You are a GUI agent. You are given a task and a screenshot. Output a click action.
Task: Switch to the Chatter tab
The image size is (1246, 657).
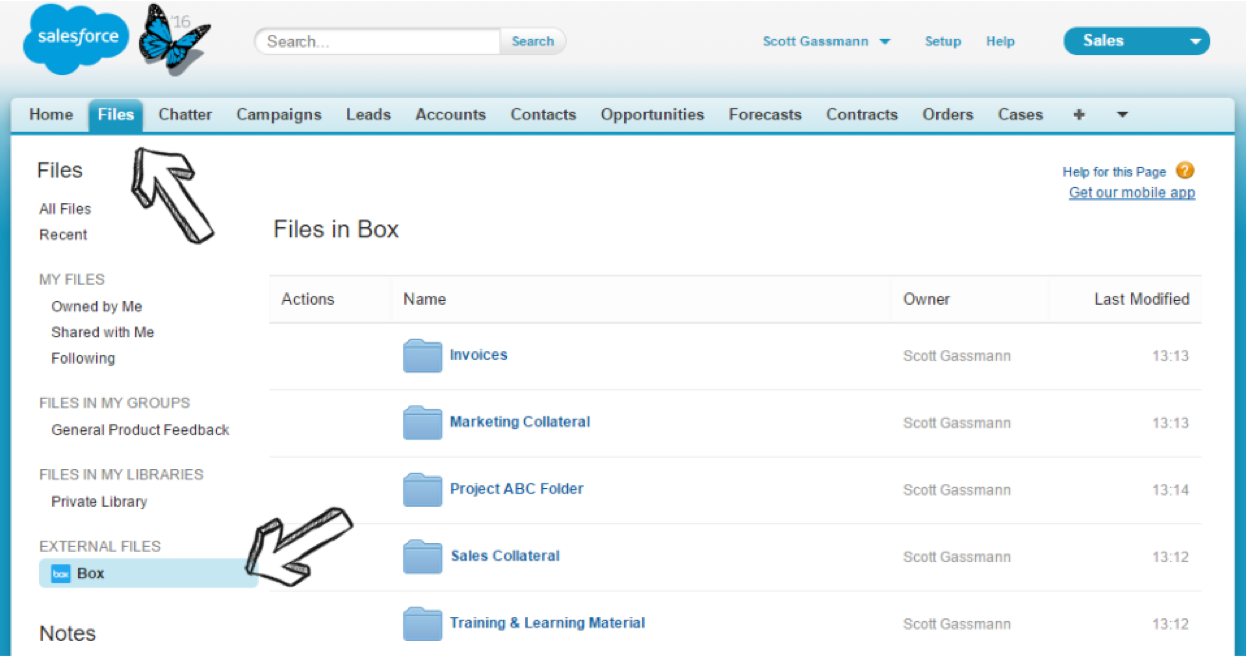185,115
